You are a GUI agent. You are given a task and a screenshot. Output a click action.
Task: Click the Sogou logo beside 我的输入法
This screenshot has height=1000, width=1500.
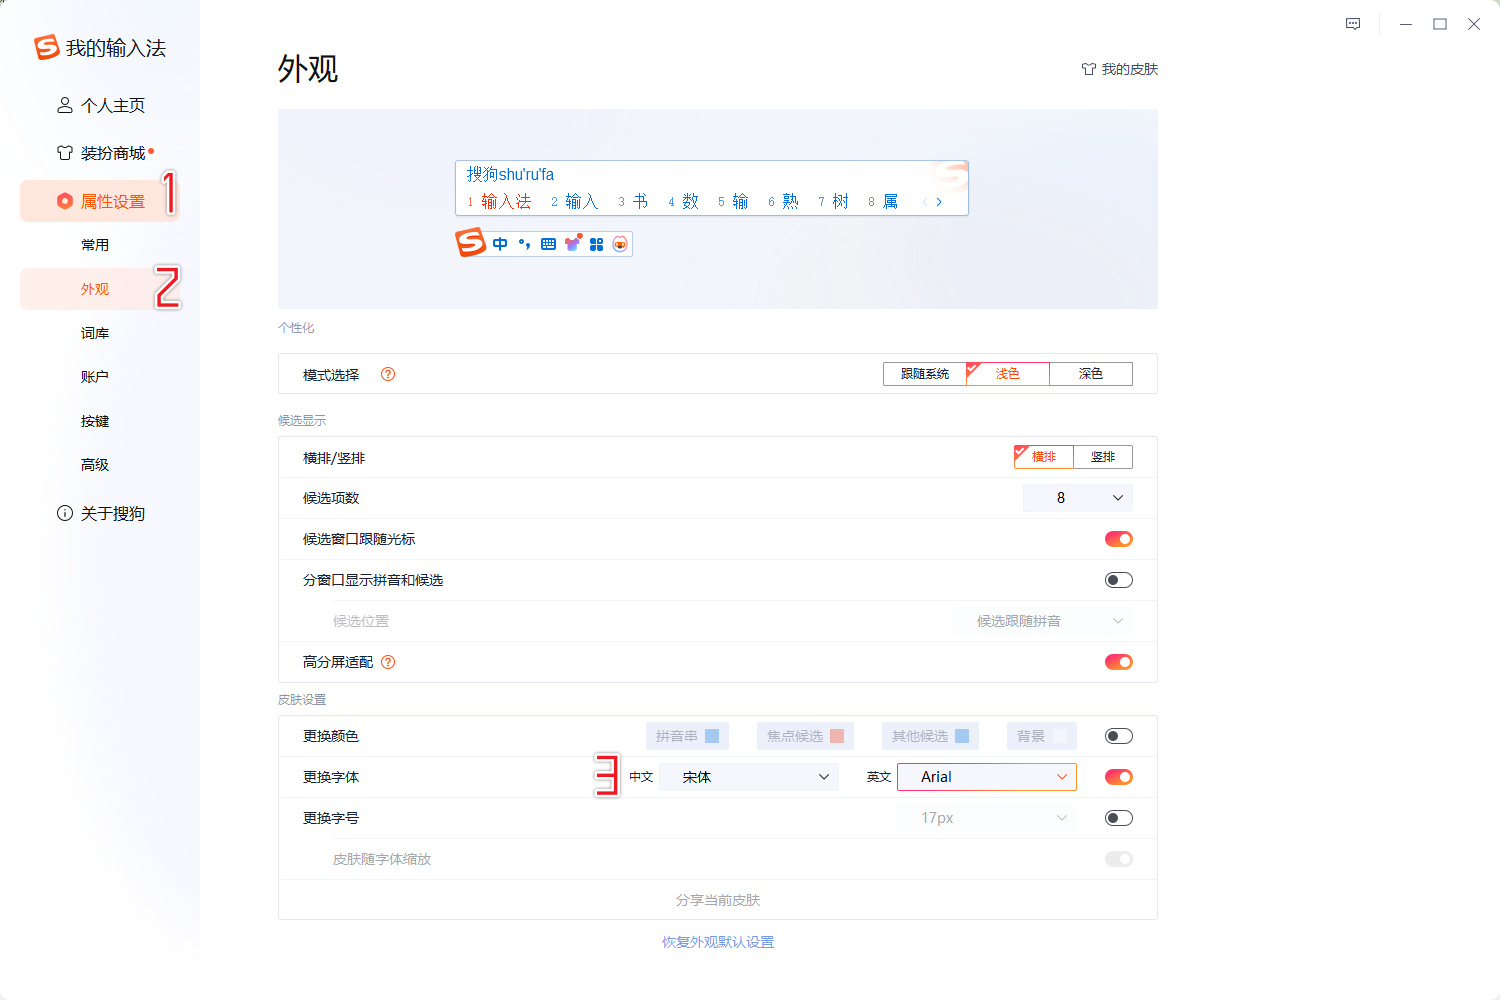(x=46, y=47)
